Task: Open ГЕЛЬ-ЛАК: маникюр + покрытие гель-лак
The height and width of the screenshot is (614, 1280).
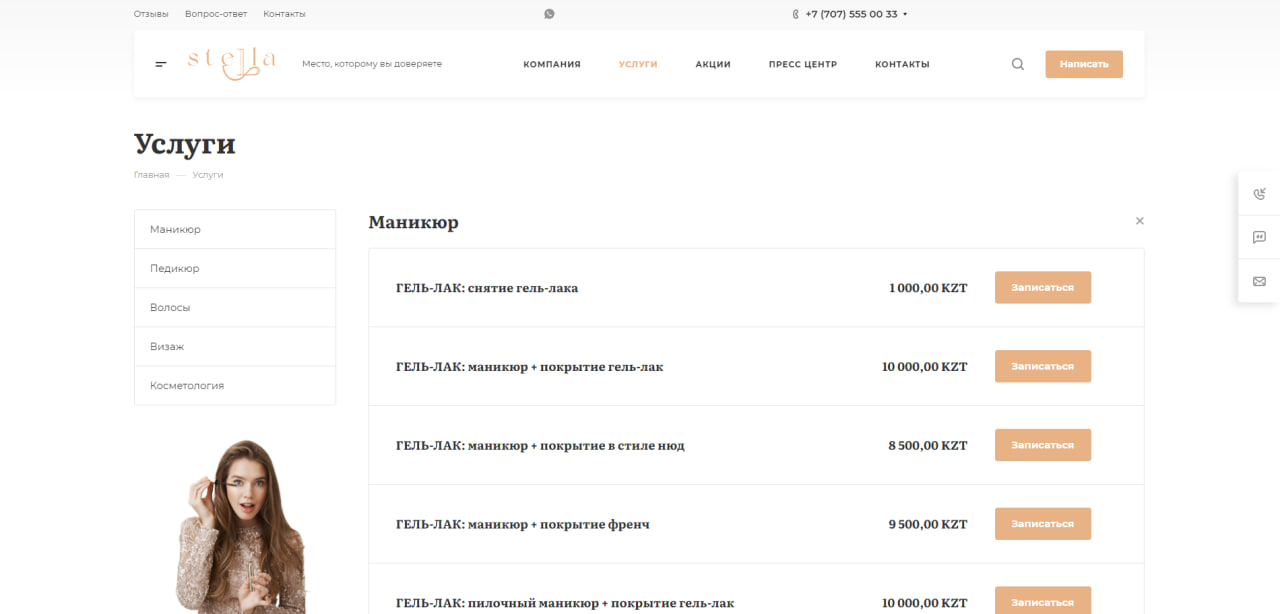Action: pos(529,367)
